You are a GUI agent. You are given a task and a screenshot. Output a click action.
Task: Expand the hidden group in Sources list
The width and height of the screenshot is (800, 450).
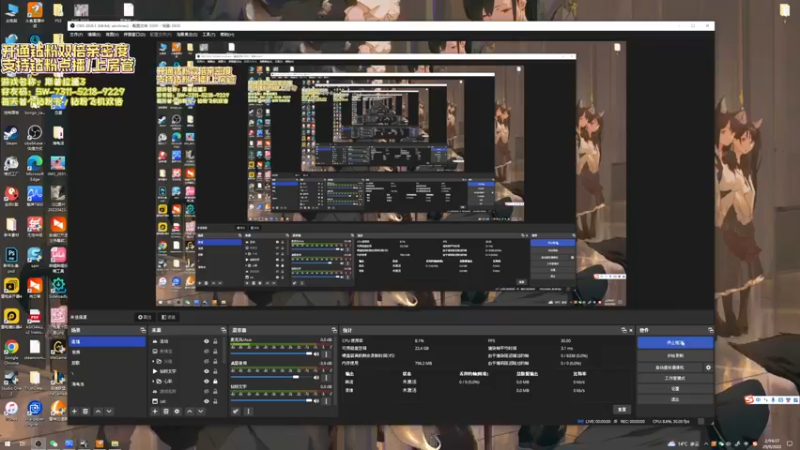pos(154,361)
